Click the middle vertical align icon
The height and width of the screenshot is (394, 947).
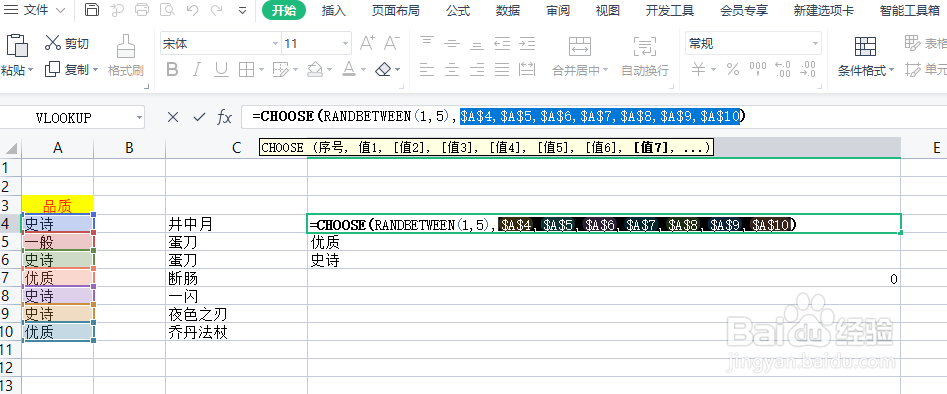[x=452, y=44]
